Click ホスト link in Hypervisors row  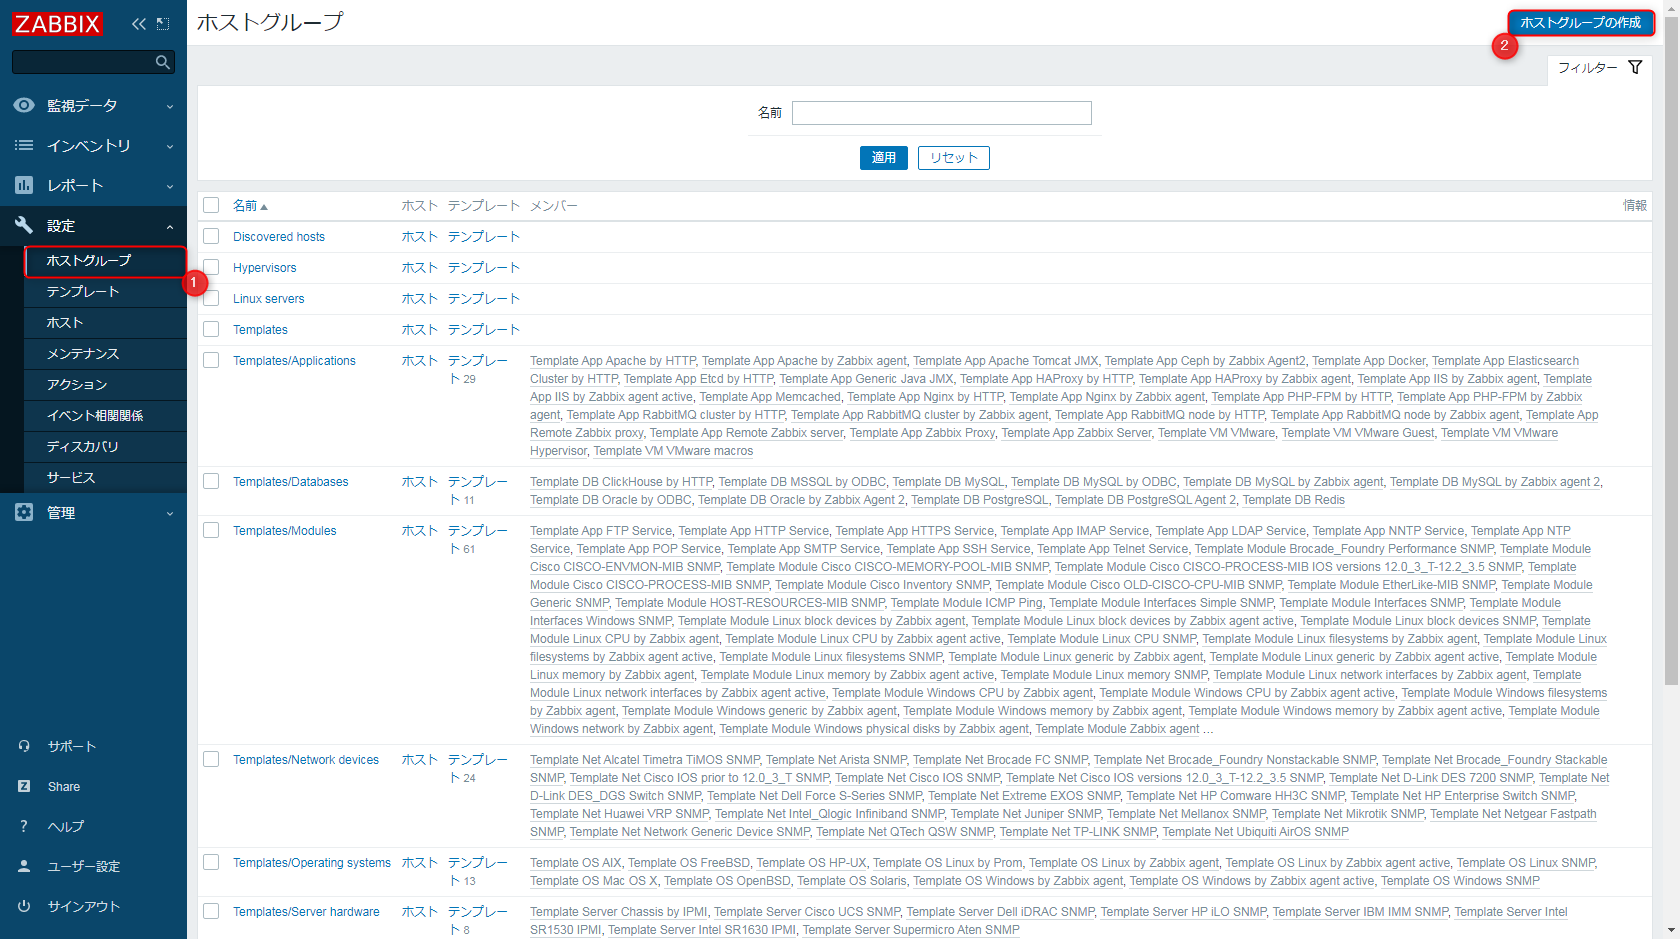click(x=420, y=268)
